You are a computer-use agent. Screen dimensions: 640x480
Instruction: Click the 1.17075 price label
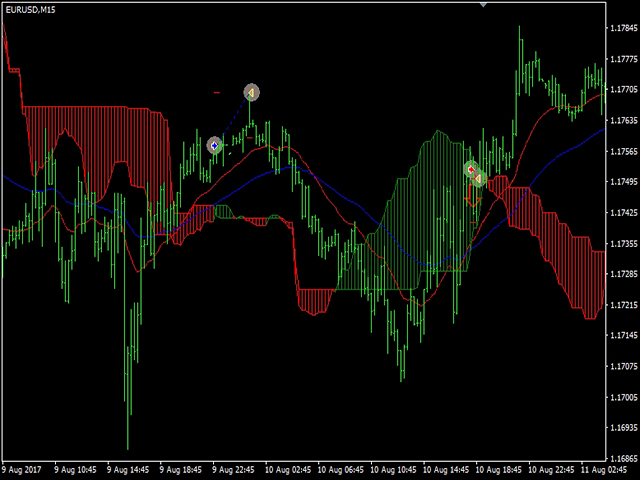(x=624, y=366)
